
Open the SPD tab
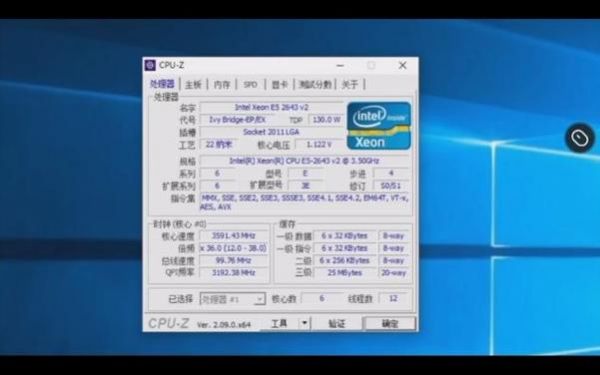[x=250, y=85]
